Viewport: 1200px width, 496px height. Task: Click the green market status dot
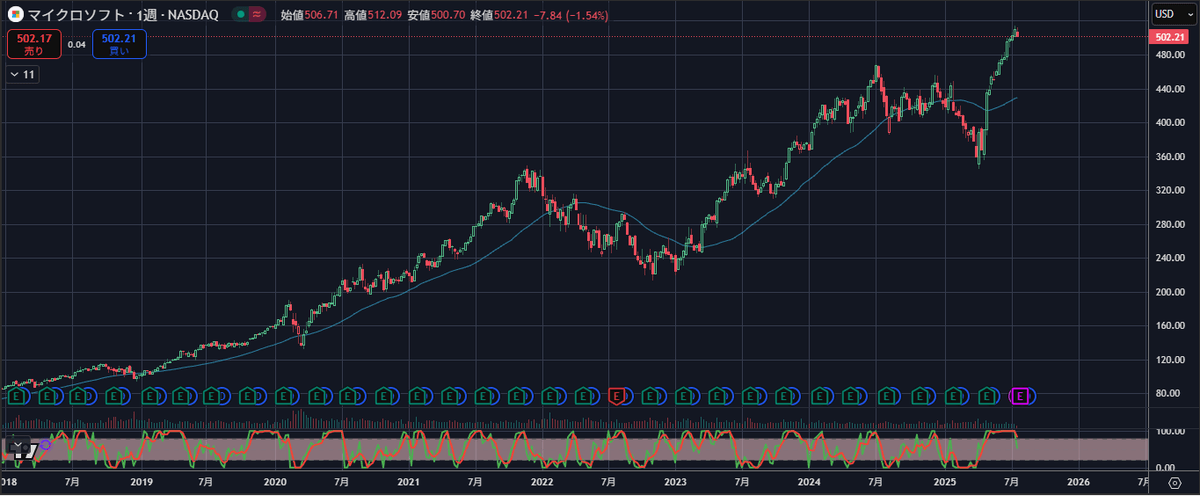pos(241,16)
